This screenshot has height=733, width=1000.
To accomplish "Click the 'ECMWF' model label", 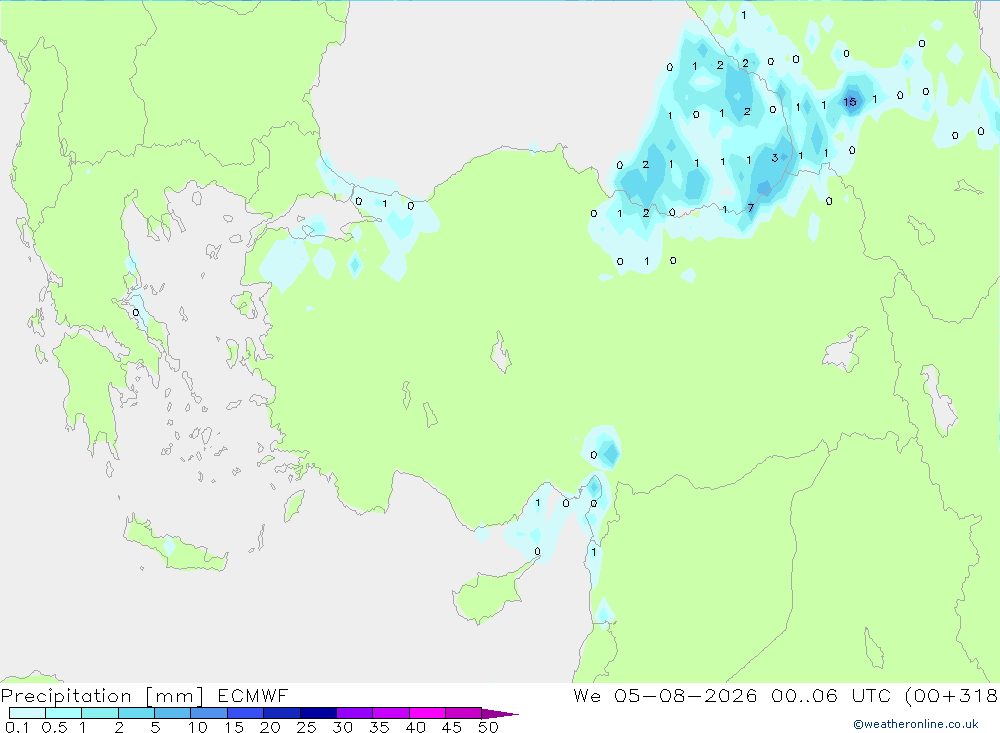I will pos(253,696).
